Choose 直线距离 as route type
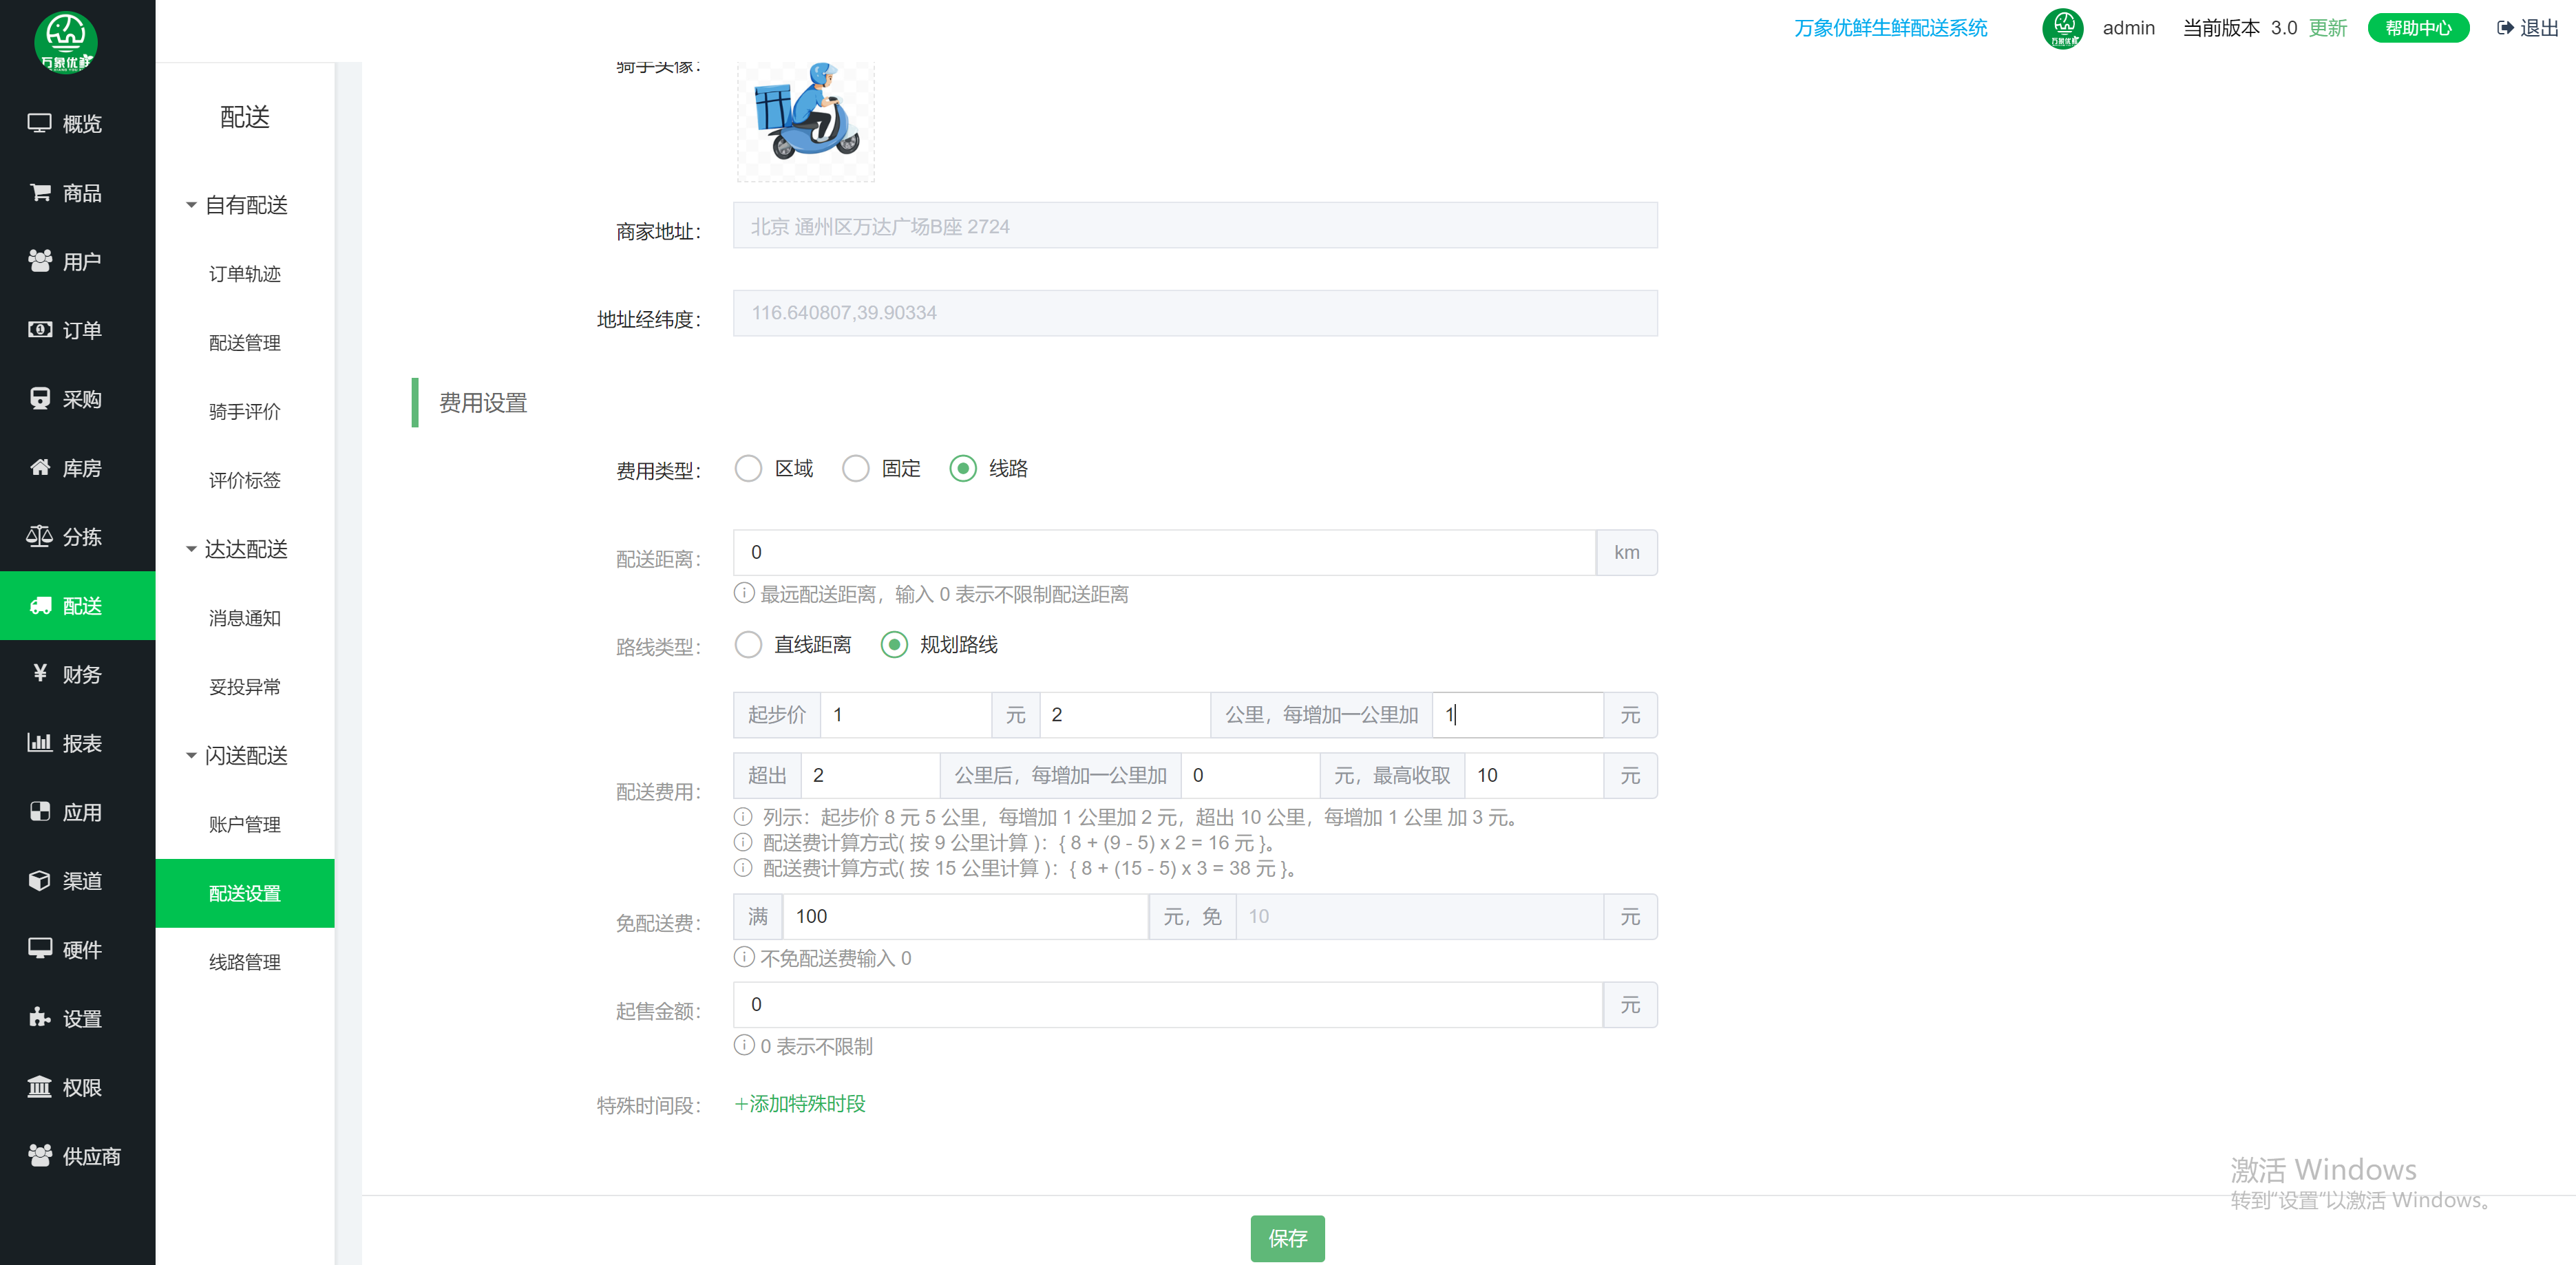 [x=748, y=644]
